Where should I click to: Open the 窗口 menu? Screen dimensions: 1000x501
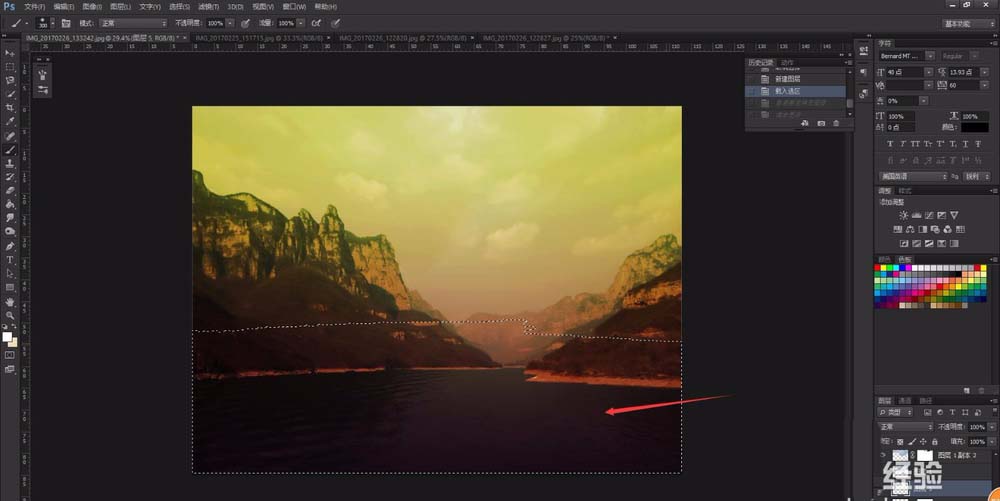[293, 6]
